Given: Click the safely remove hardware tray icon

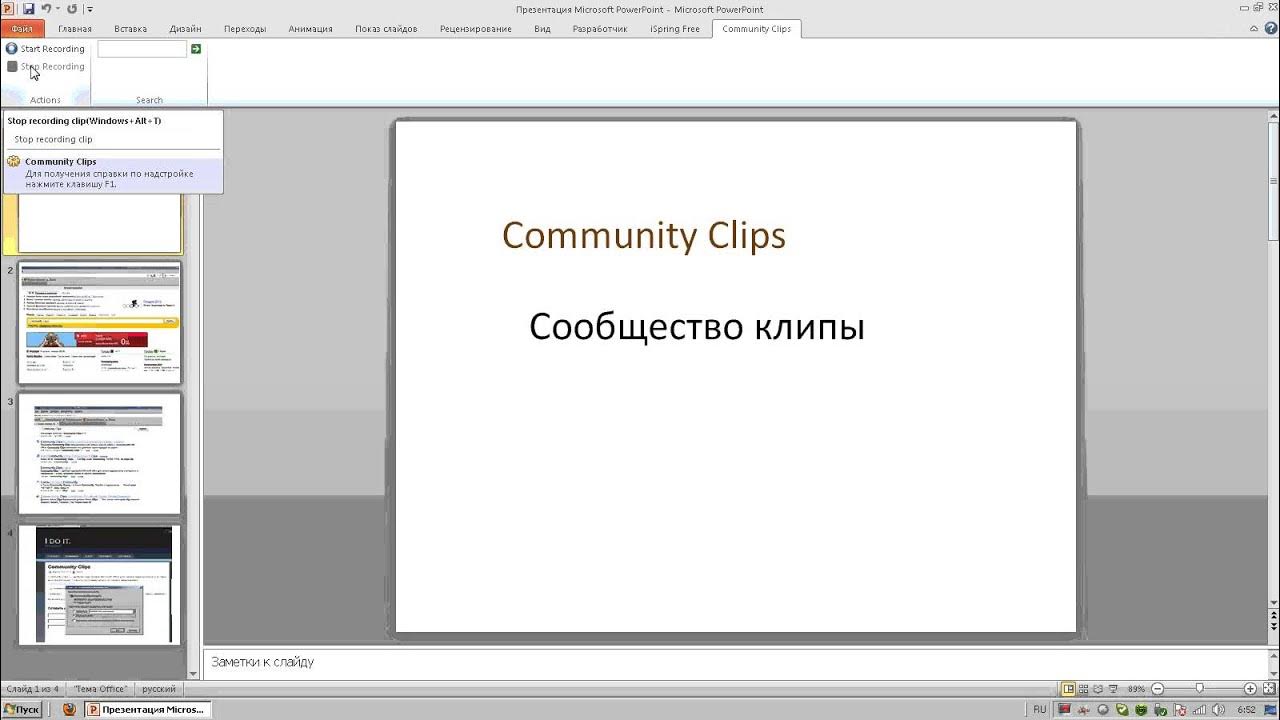Looking at the screenshot, I should (x=1161, y=709).
